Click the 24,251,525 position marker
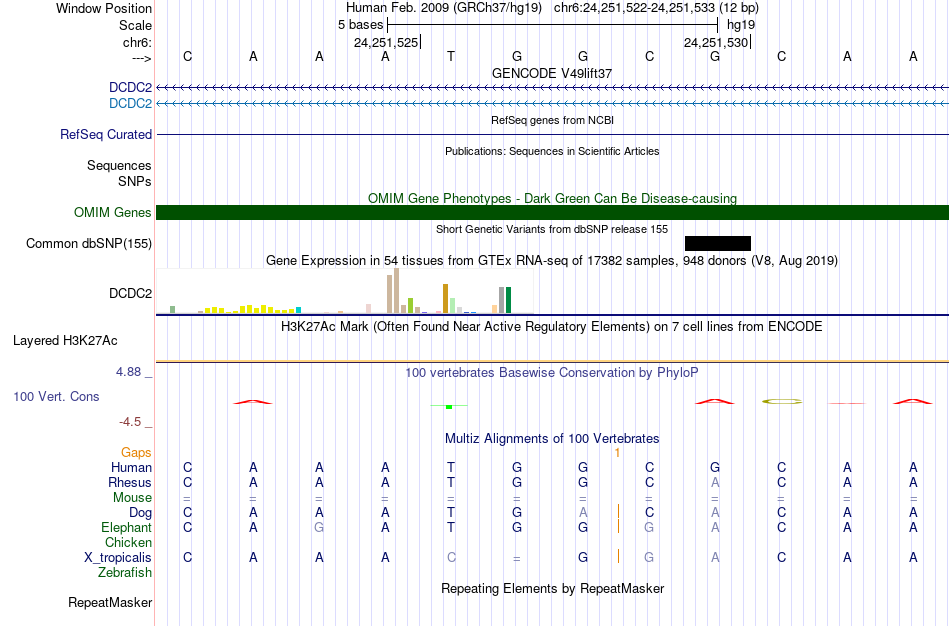 (x=387, y=42)
